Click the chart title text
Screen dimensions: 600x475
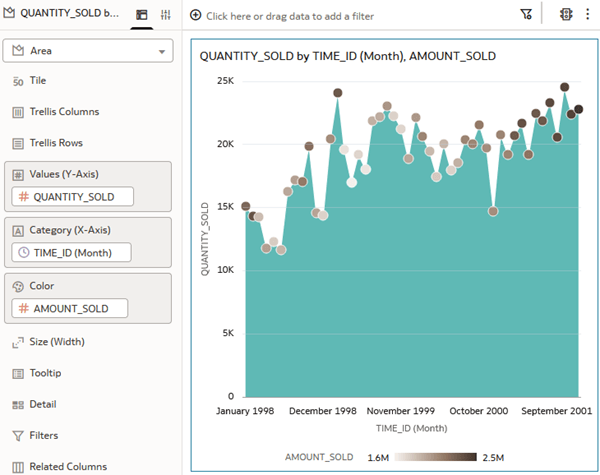(347, 56)
